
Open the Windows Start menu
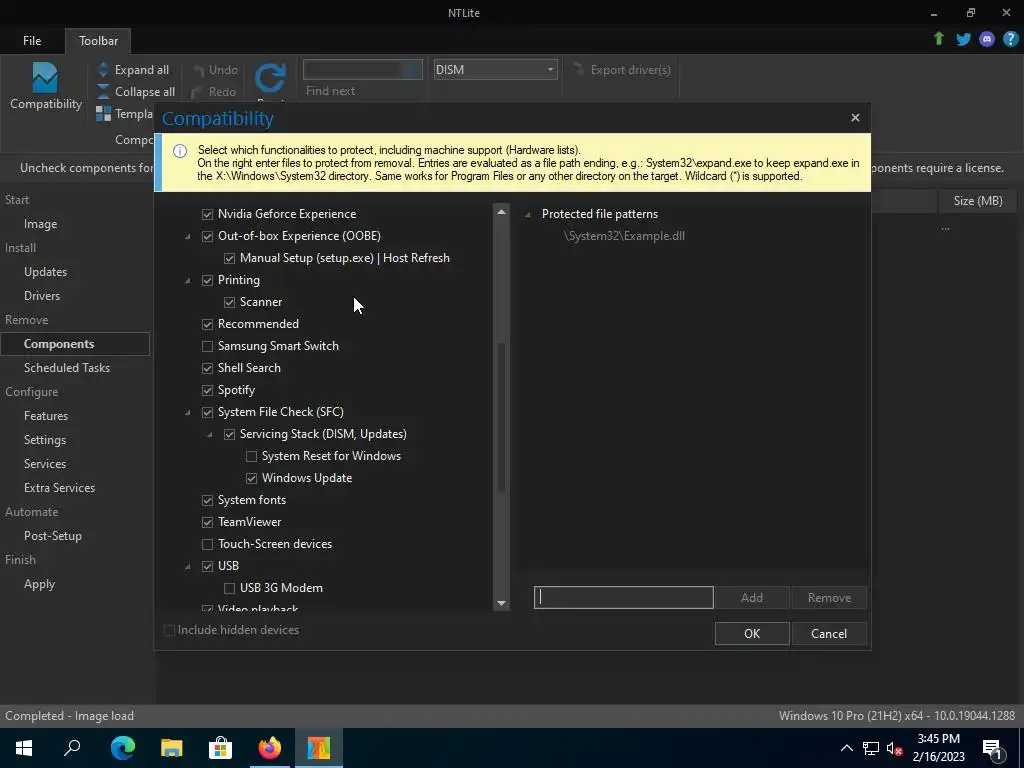tap(24, 748)
